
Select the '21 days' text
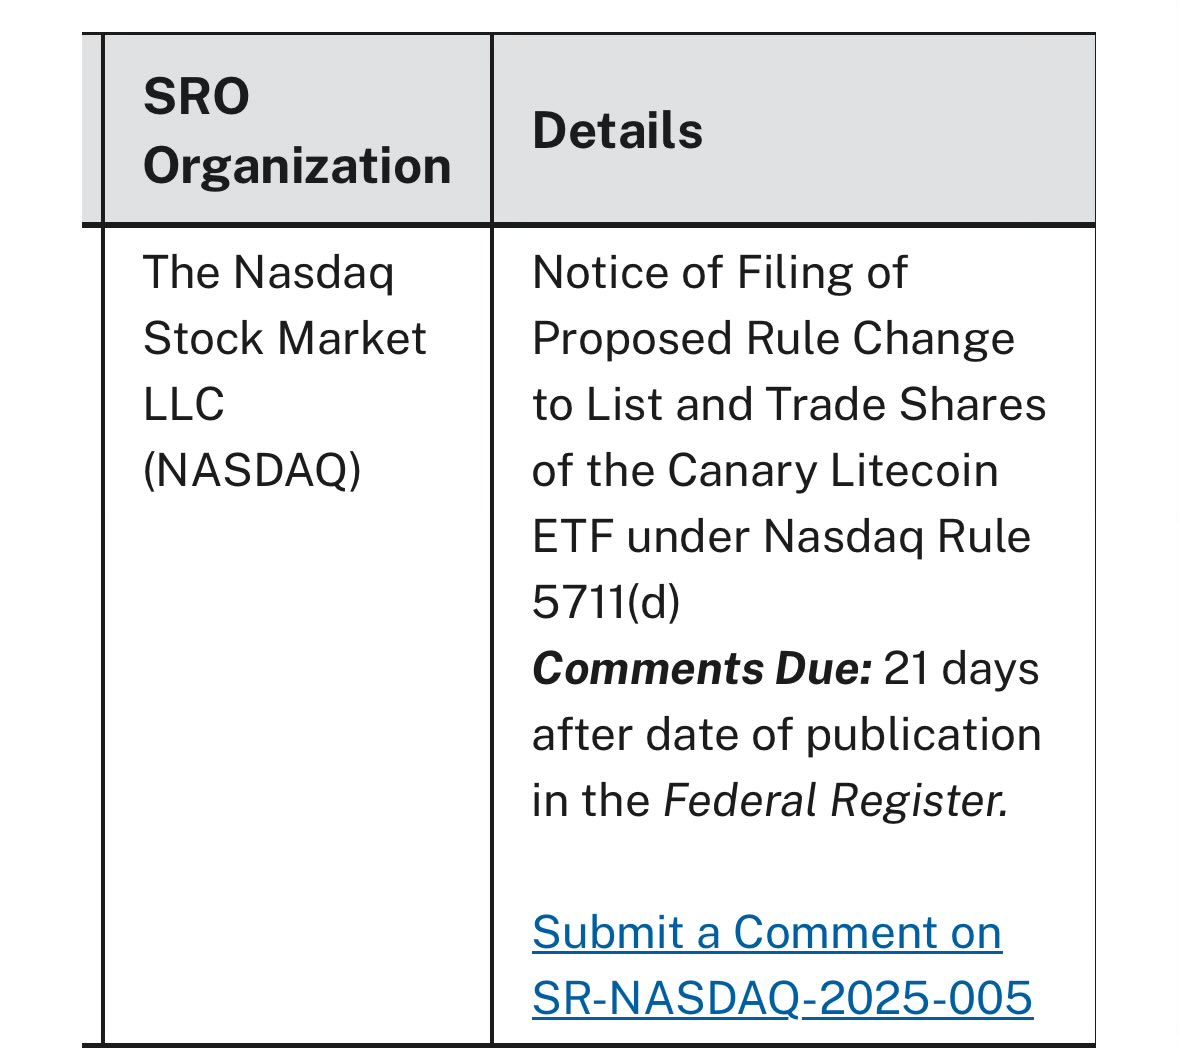tap(962, 669)
